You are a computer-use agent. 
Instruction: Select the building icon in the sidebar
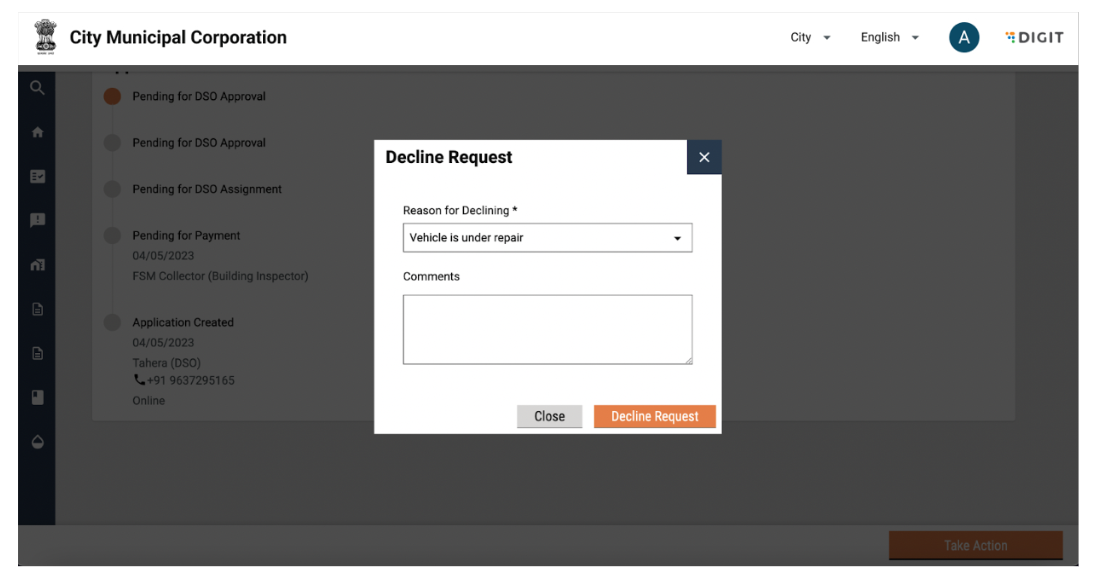37,265
